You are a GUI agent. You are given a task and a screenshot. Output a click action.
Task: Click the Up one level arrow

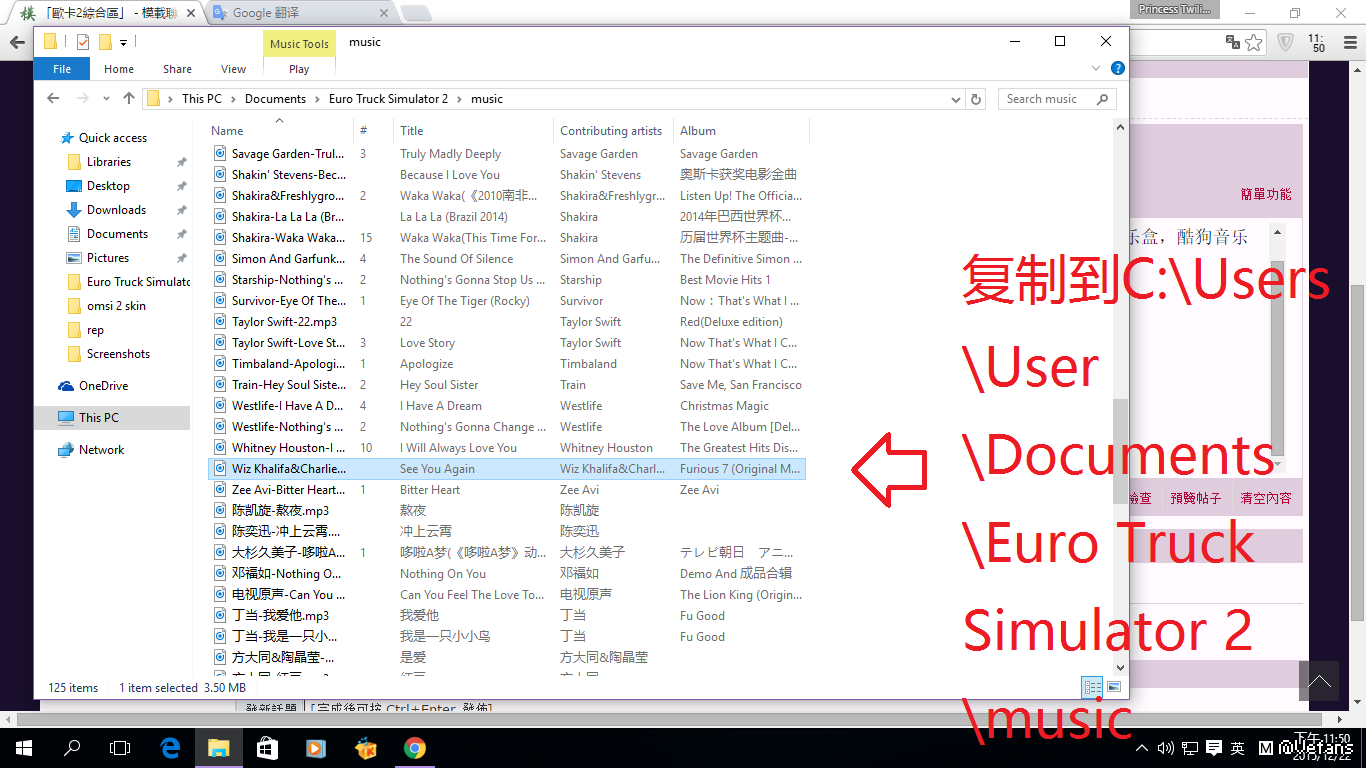(x=129, y=99)
